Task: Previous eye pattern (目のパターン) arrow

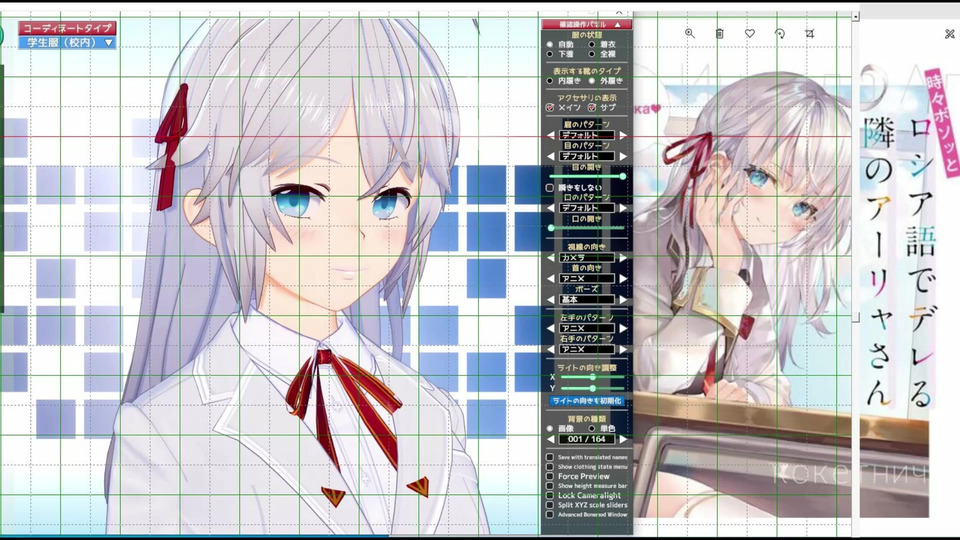Action: pyautogui.click(x=550, y=156)
